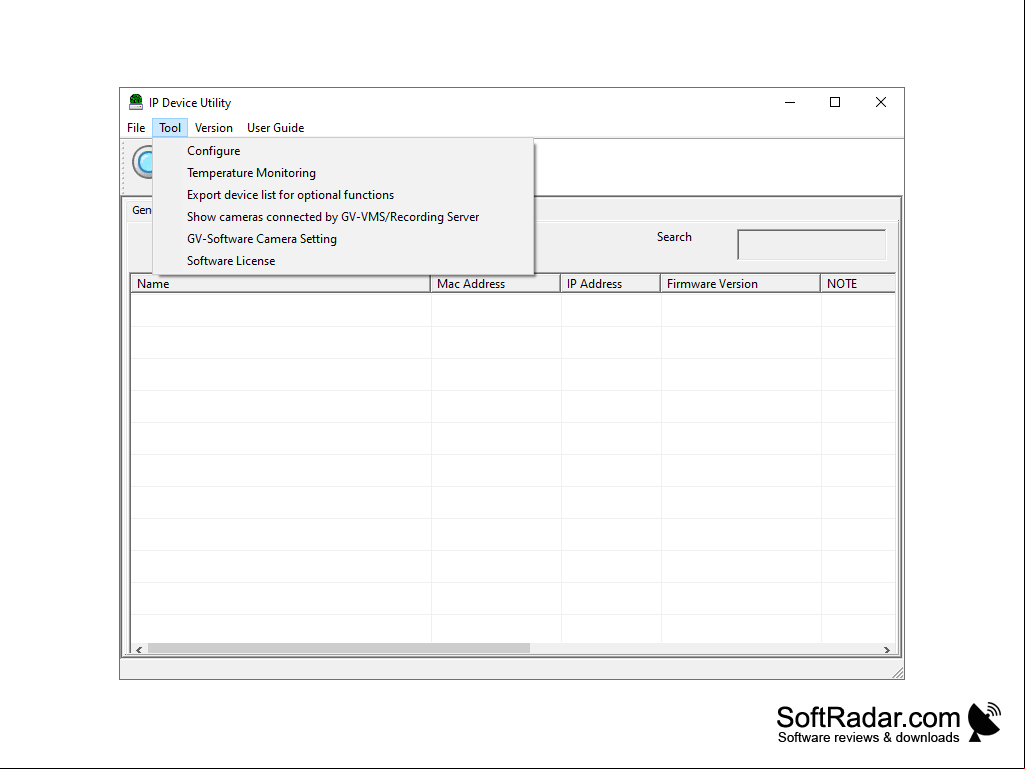Image resolution: width=1025 pixels, height=769 pixels.
Task: Sort by Firmware Version column header
Action: [x=741, y=284]
